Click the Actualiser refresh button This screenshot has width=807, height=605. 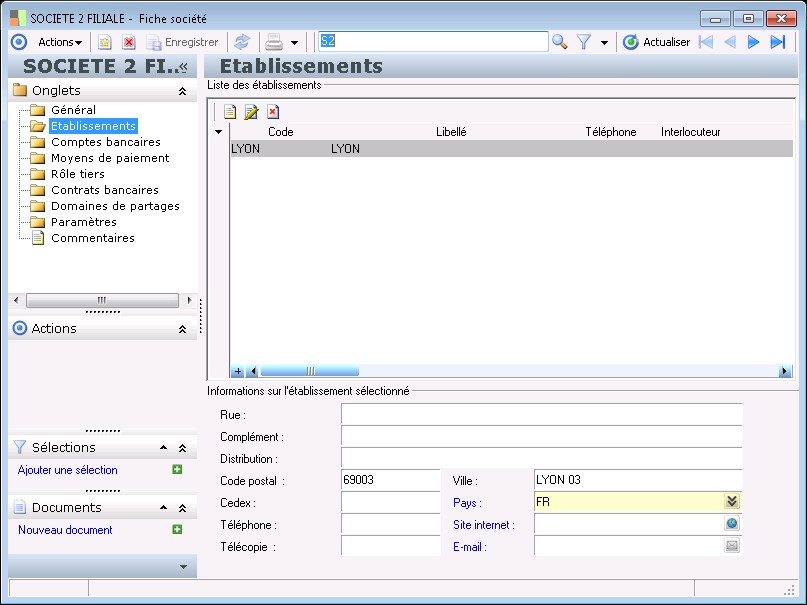click(656, 42)
